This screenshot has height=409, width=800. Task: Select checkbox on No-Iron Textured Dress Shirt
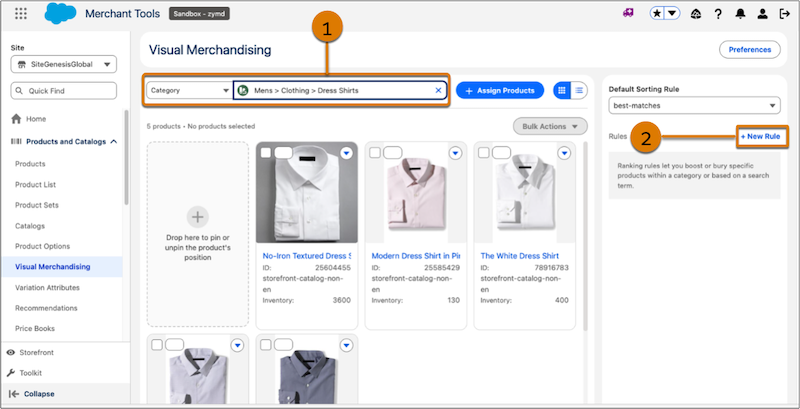pos(266,152)
